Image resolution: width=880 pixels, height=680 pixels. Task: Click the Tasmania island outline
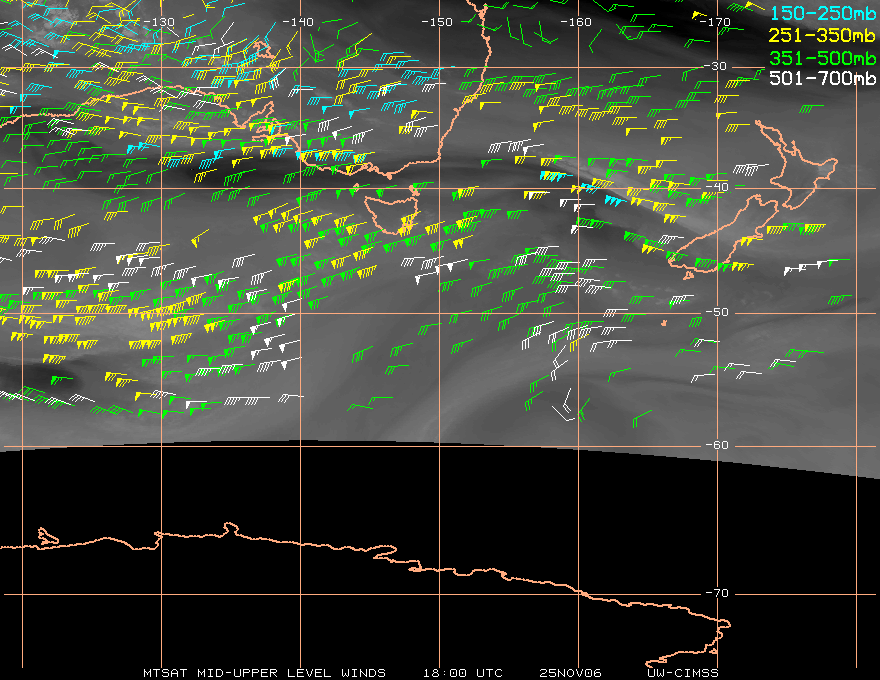click(392, 212)
